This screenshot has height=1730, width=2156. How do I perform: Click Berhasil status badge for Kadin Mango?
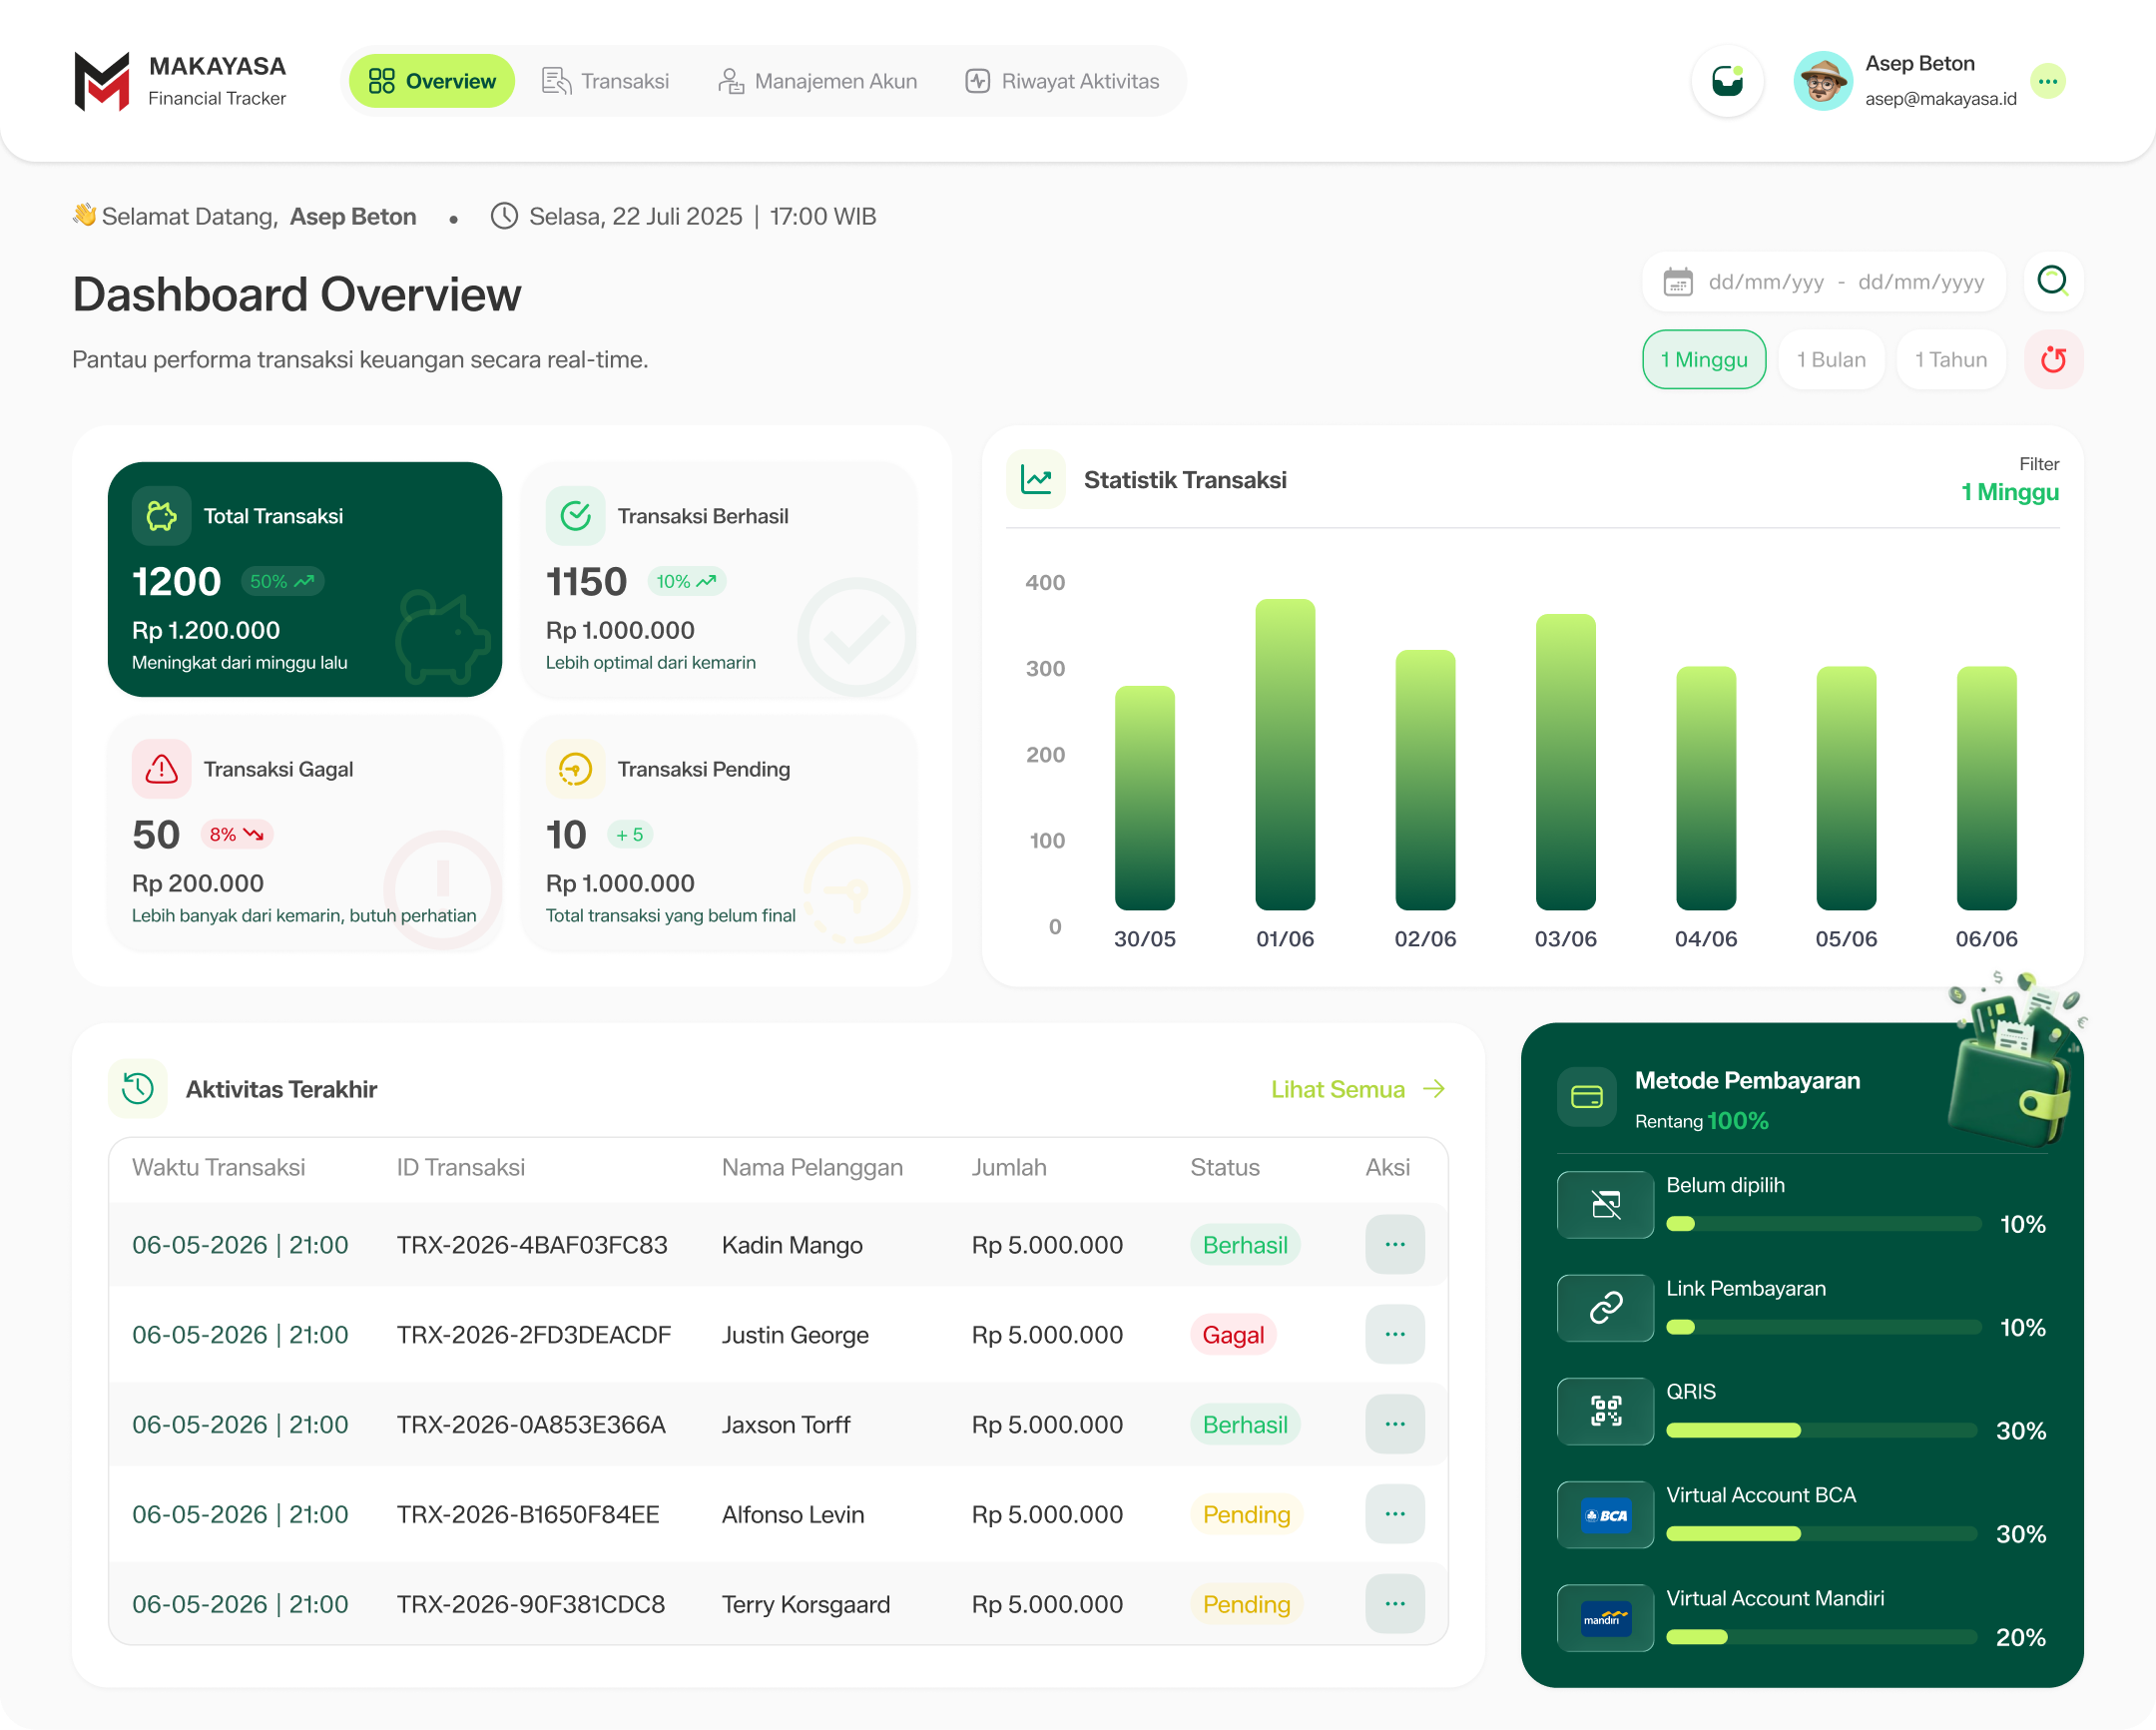1245,1244
